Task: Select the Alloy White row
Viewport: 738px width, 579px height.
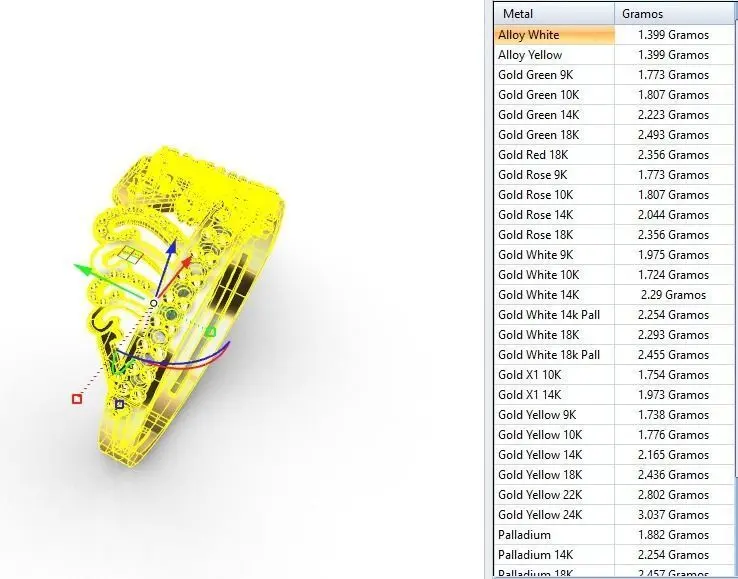Action: (615, 35)
